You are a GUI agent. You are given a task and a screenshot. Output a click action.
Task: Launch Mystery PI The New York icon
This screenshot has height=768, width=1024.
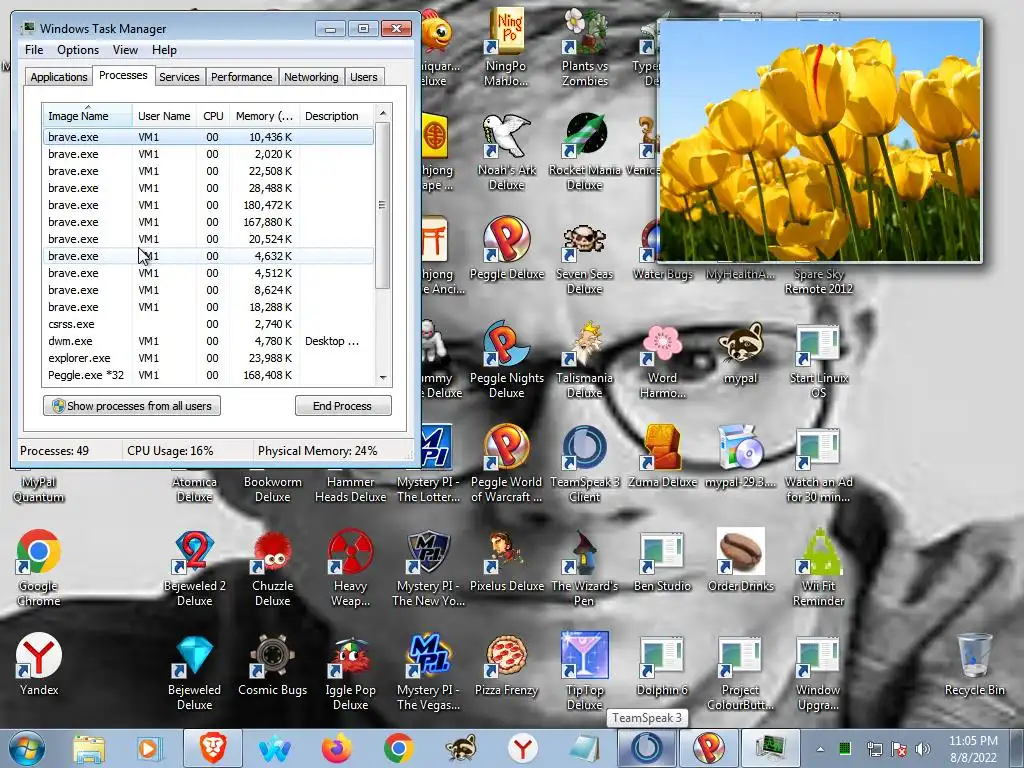[x=428, y=567]
